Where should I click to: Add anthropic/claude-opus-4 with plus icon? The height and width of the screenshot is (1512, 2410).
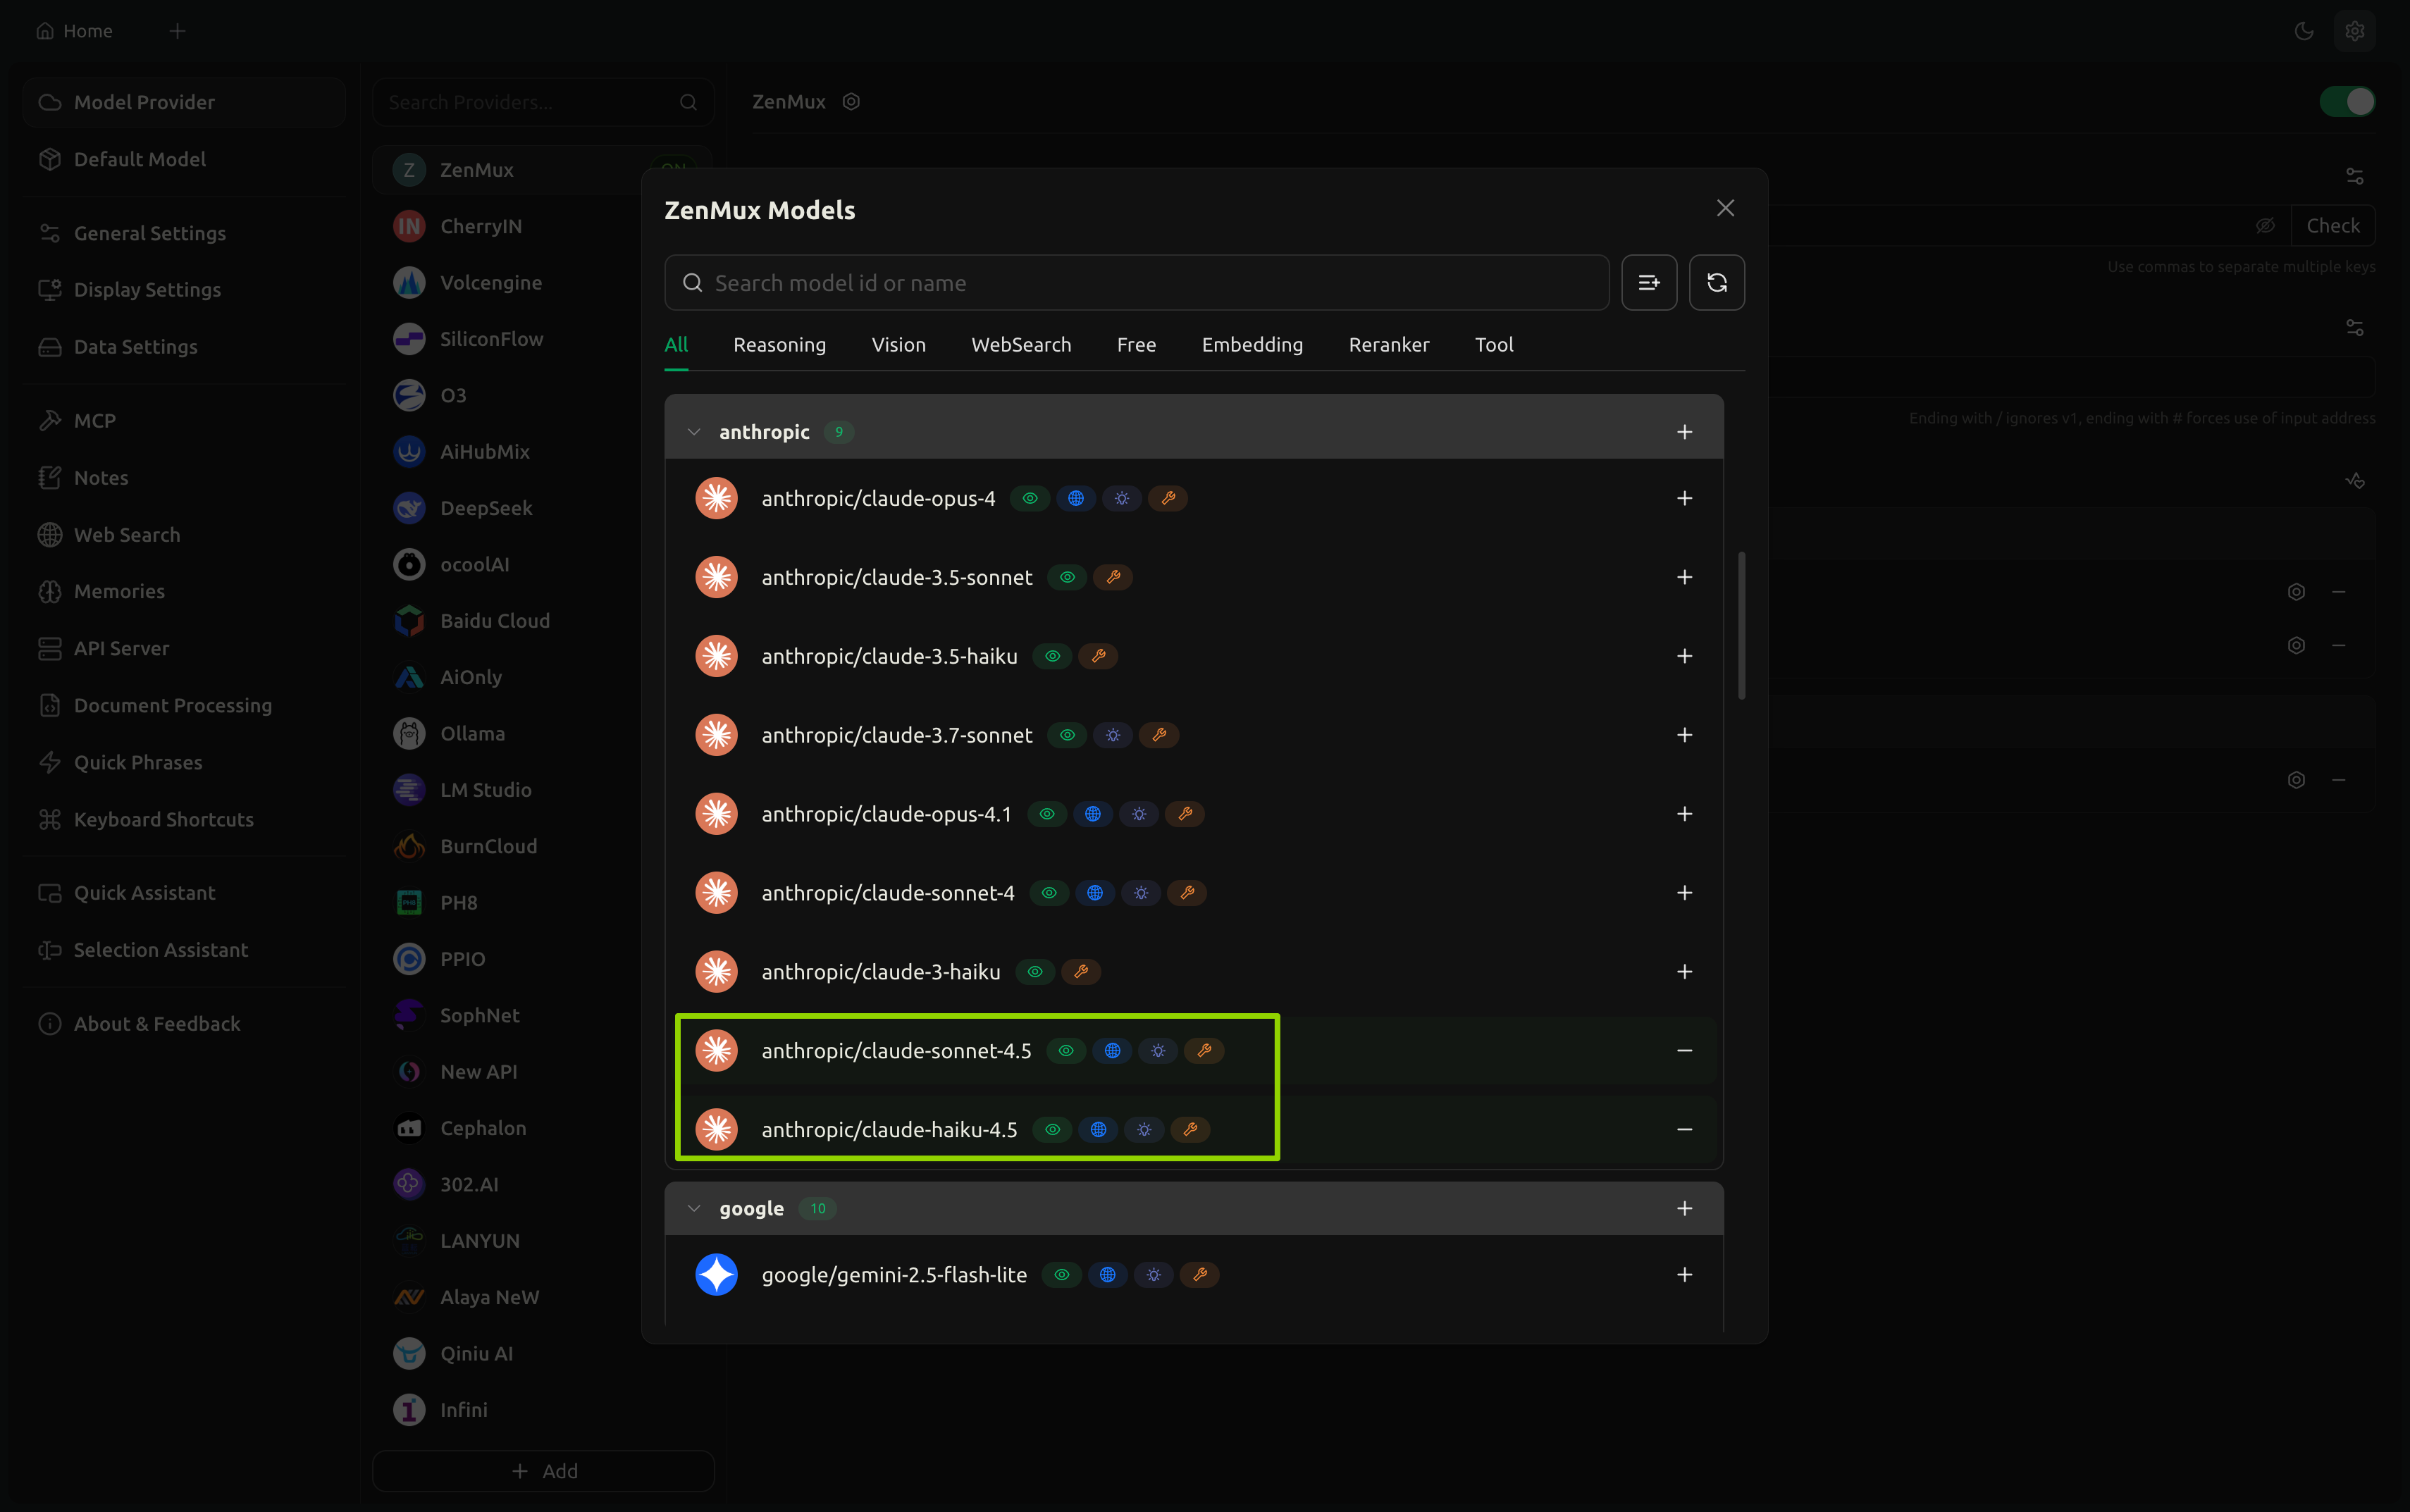[1684, 498]
